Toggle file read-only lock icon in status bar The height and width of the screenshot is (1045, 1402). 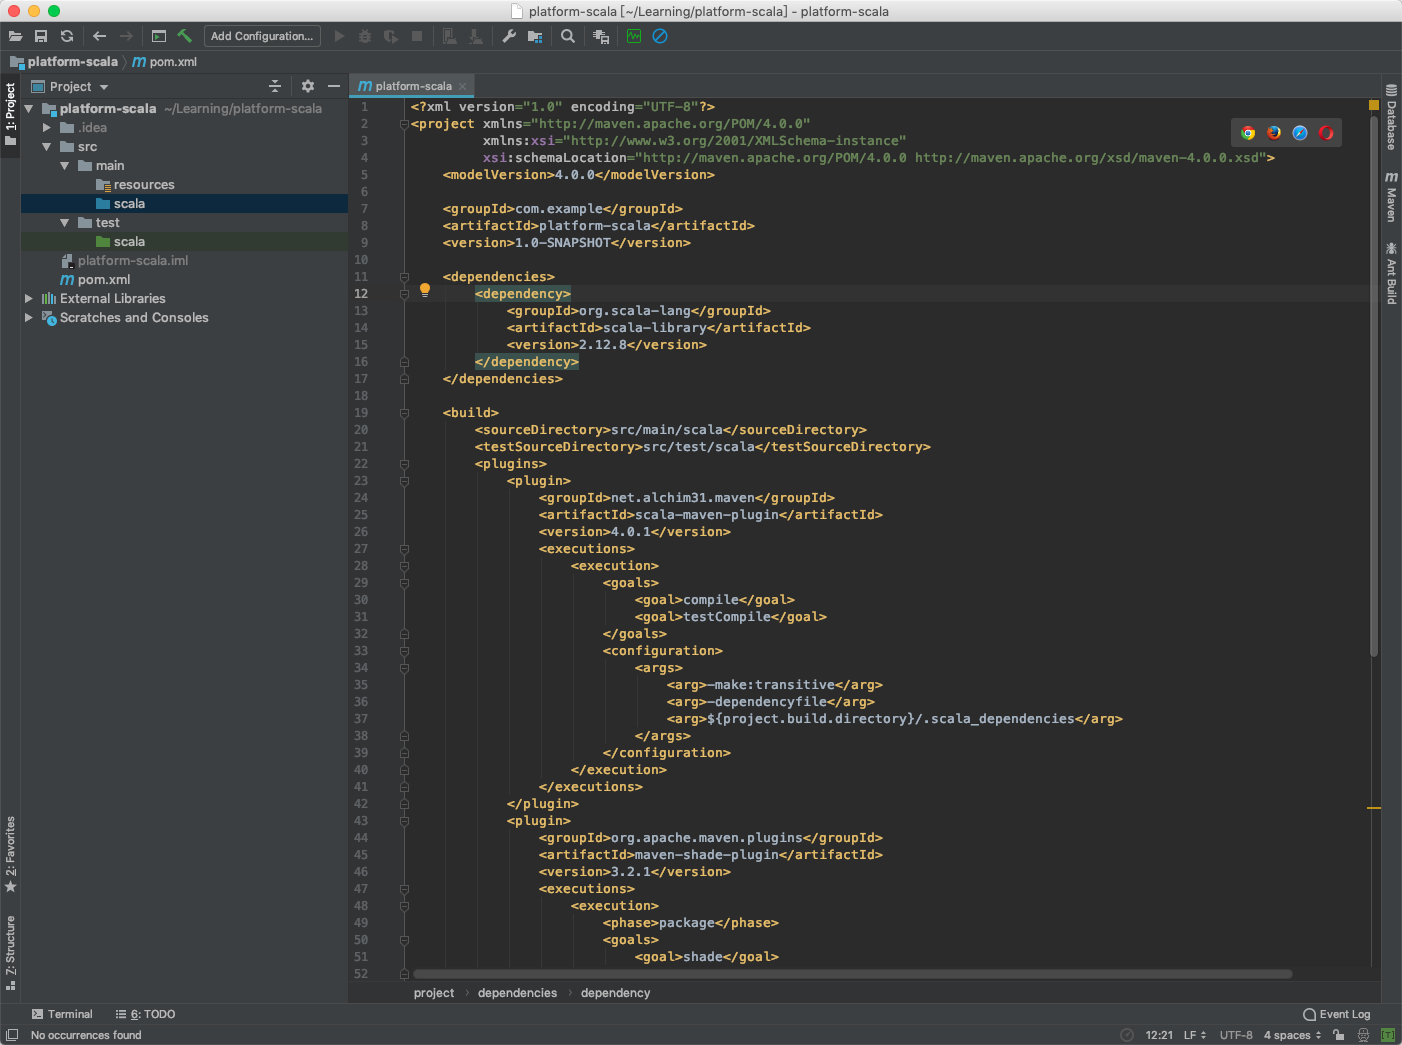1339,1035
